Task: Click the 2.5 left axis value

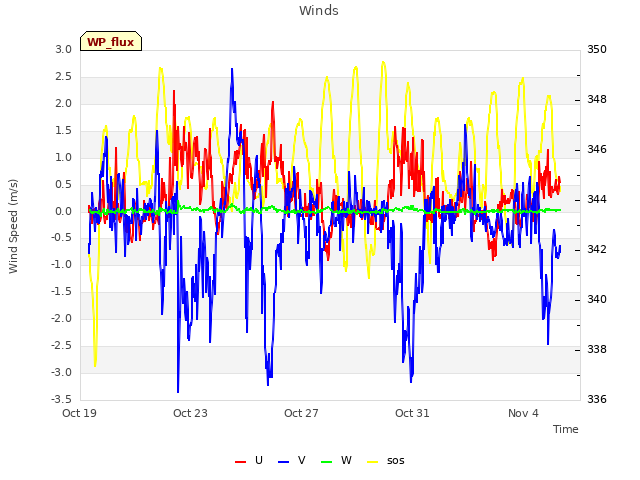Action: point(64,76)
